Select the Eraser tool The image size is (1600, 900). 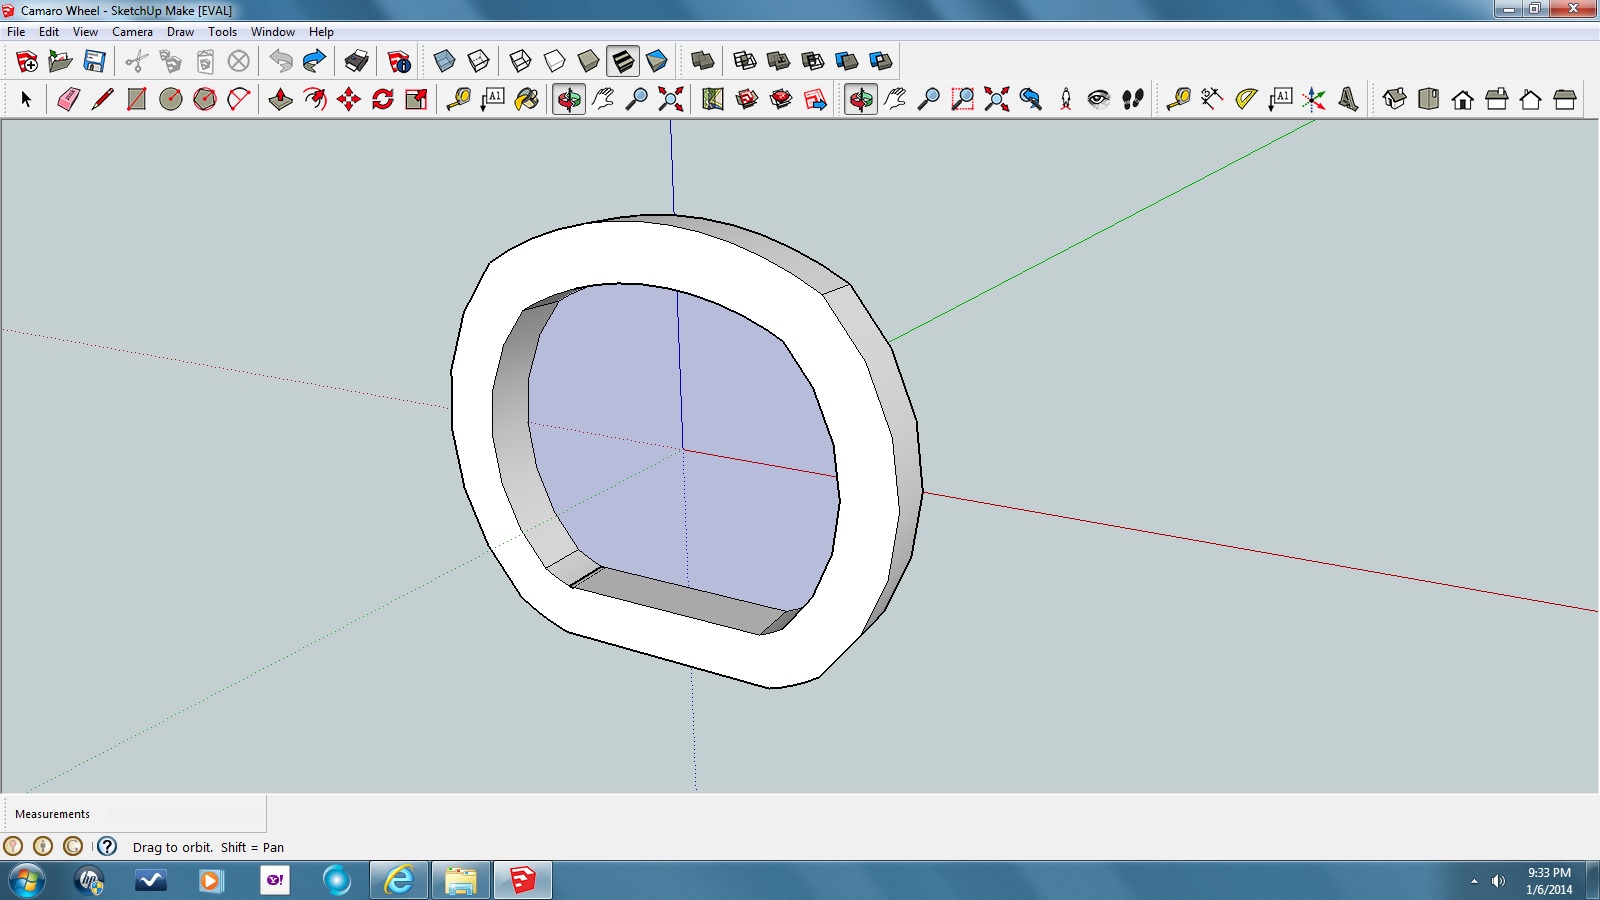pos(68,99)
